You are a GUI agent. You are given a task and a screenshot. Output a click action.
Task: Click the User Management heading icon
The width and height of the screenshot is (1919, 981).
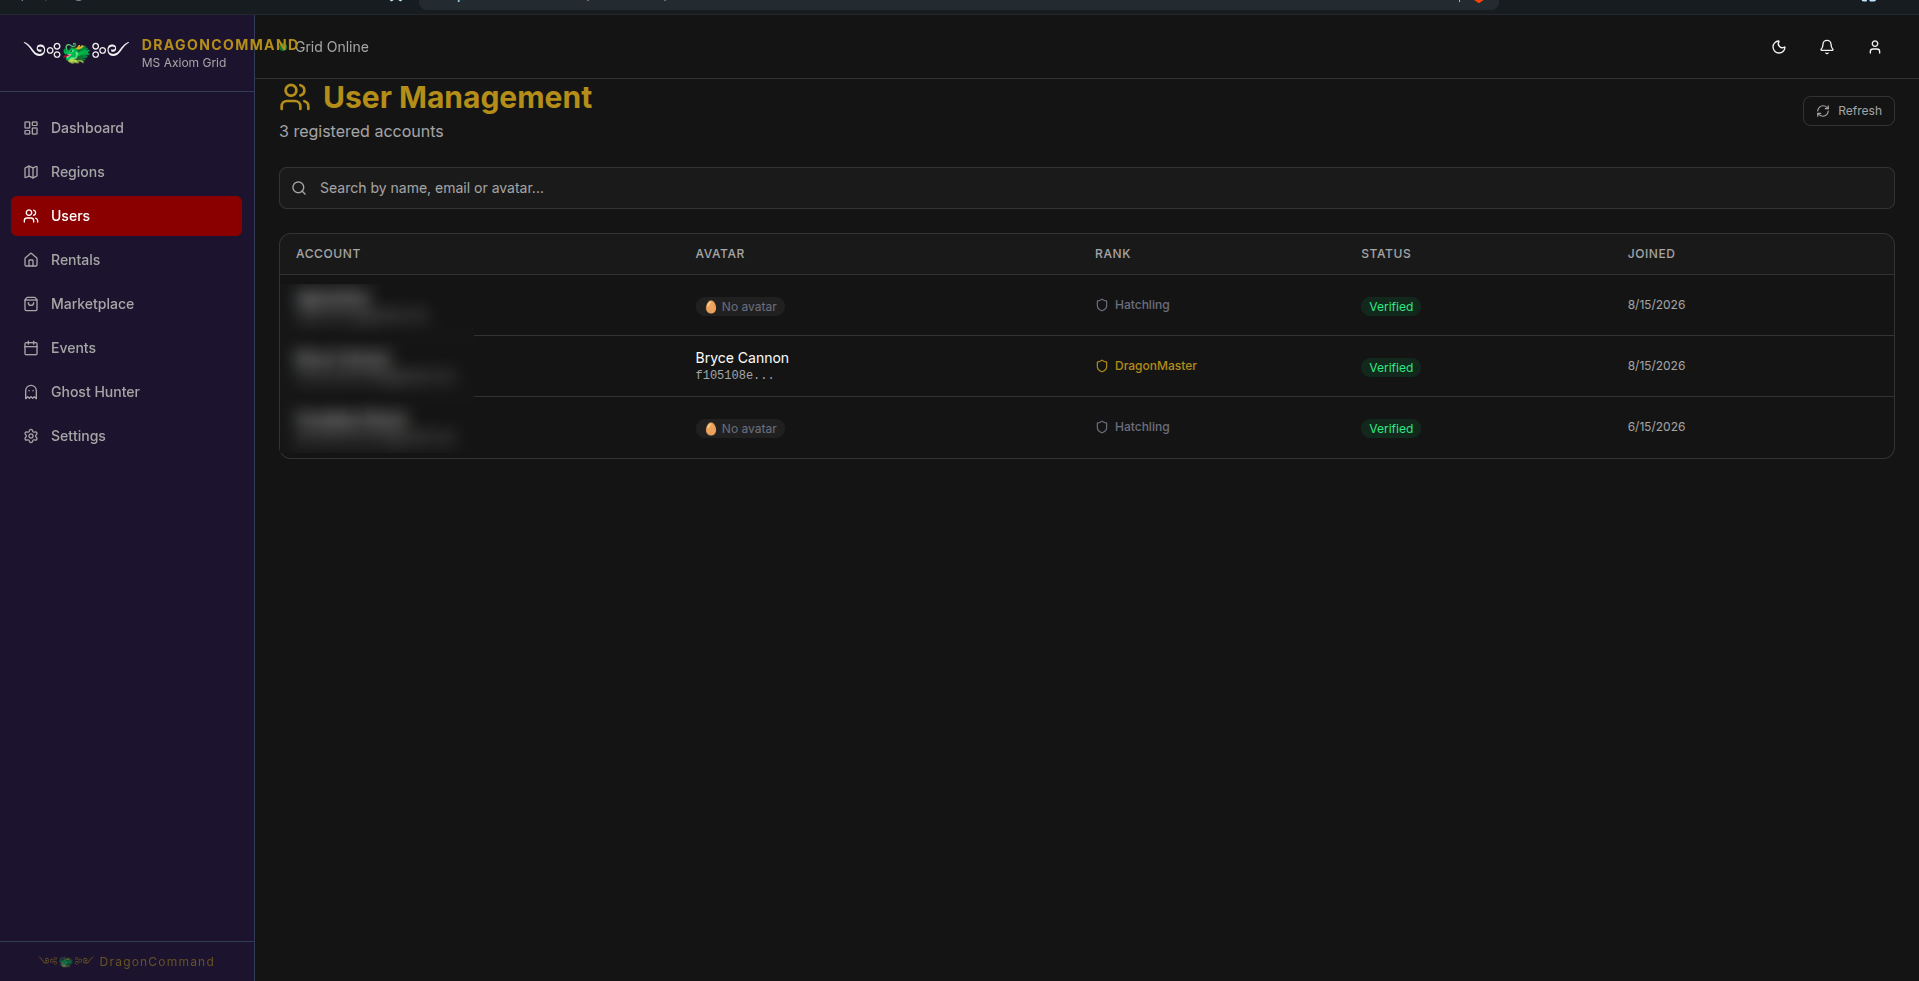point(295,97)
